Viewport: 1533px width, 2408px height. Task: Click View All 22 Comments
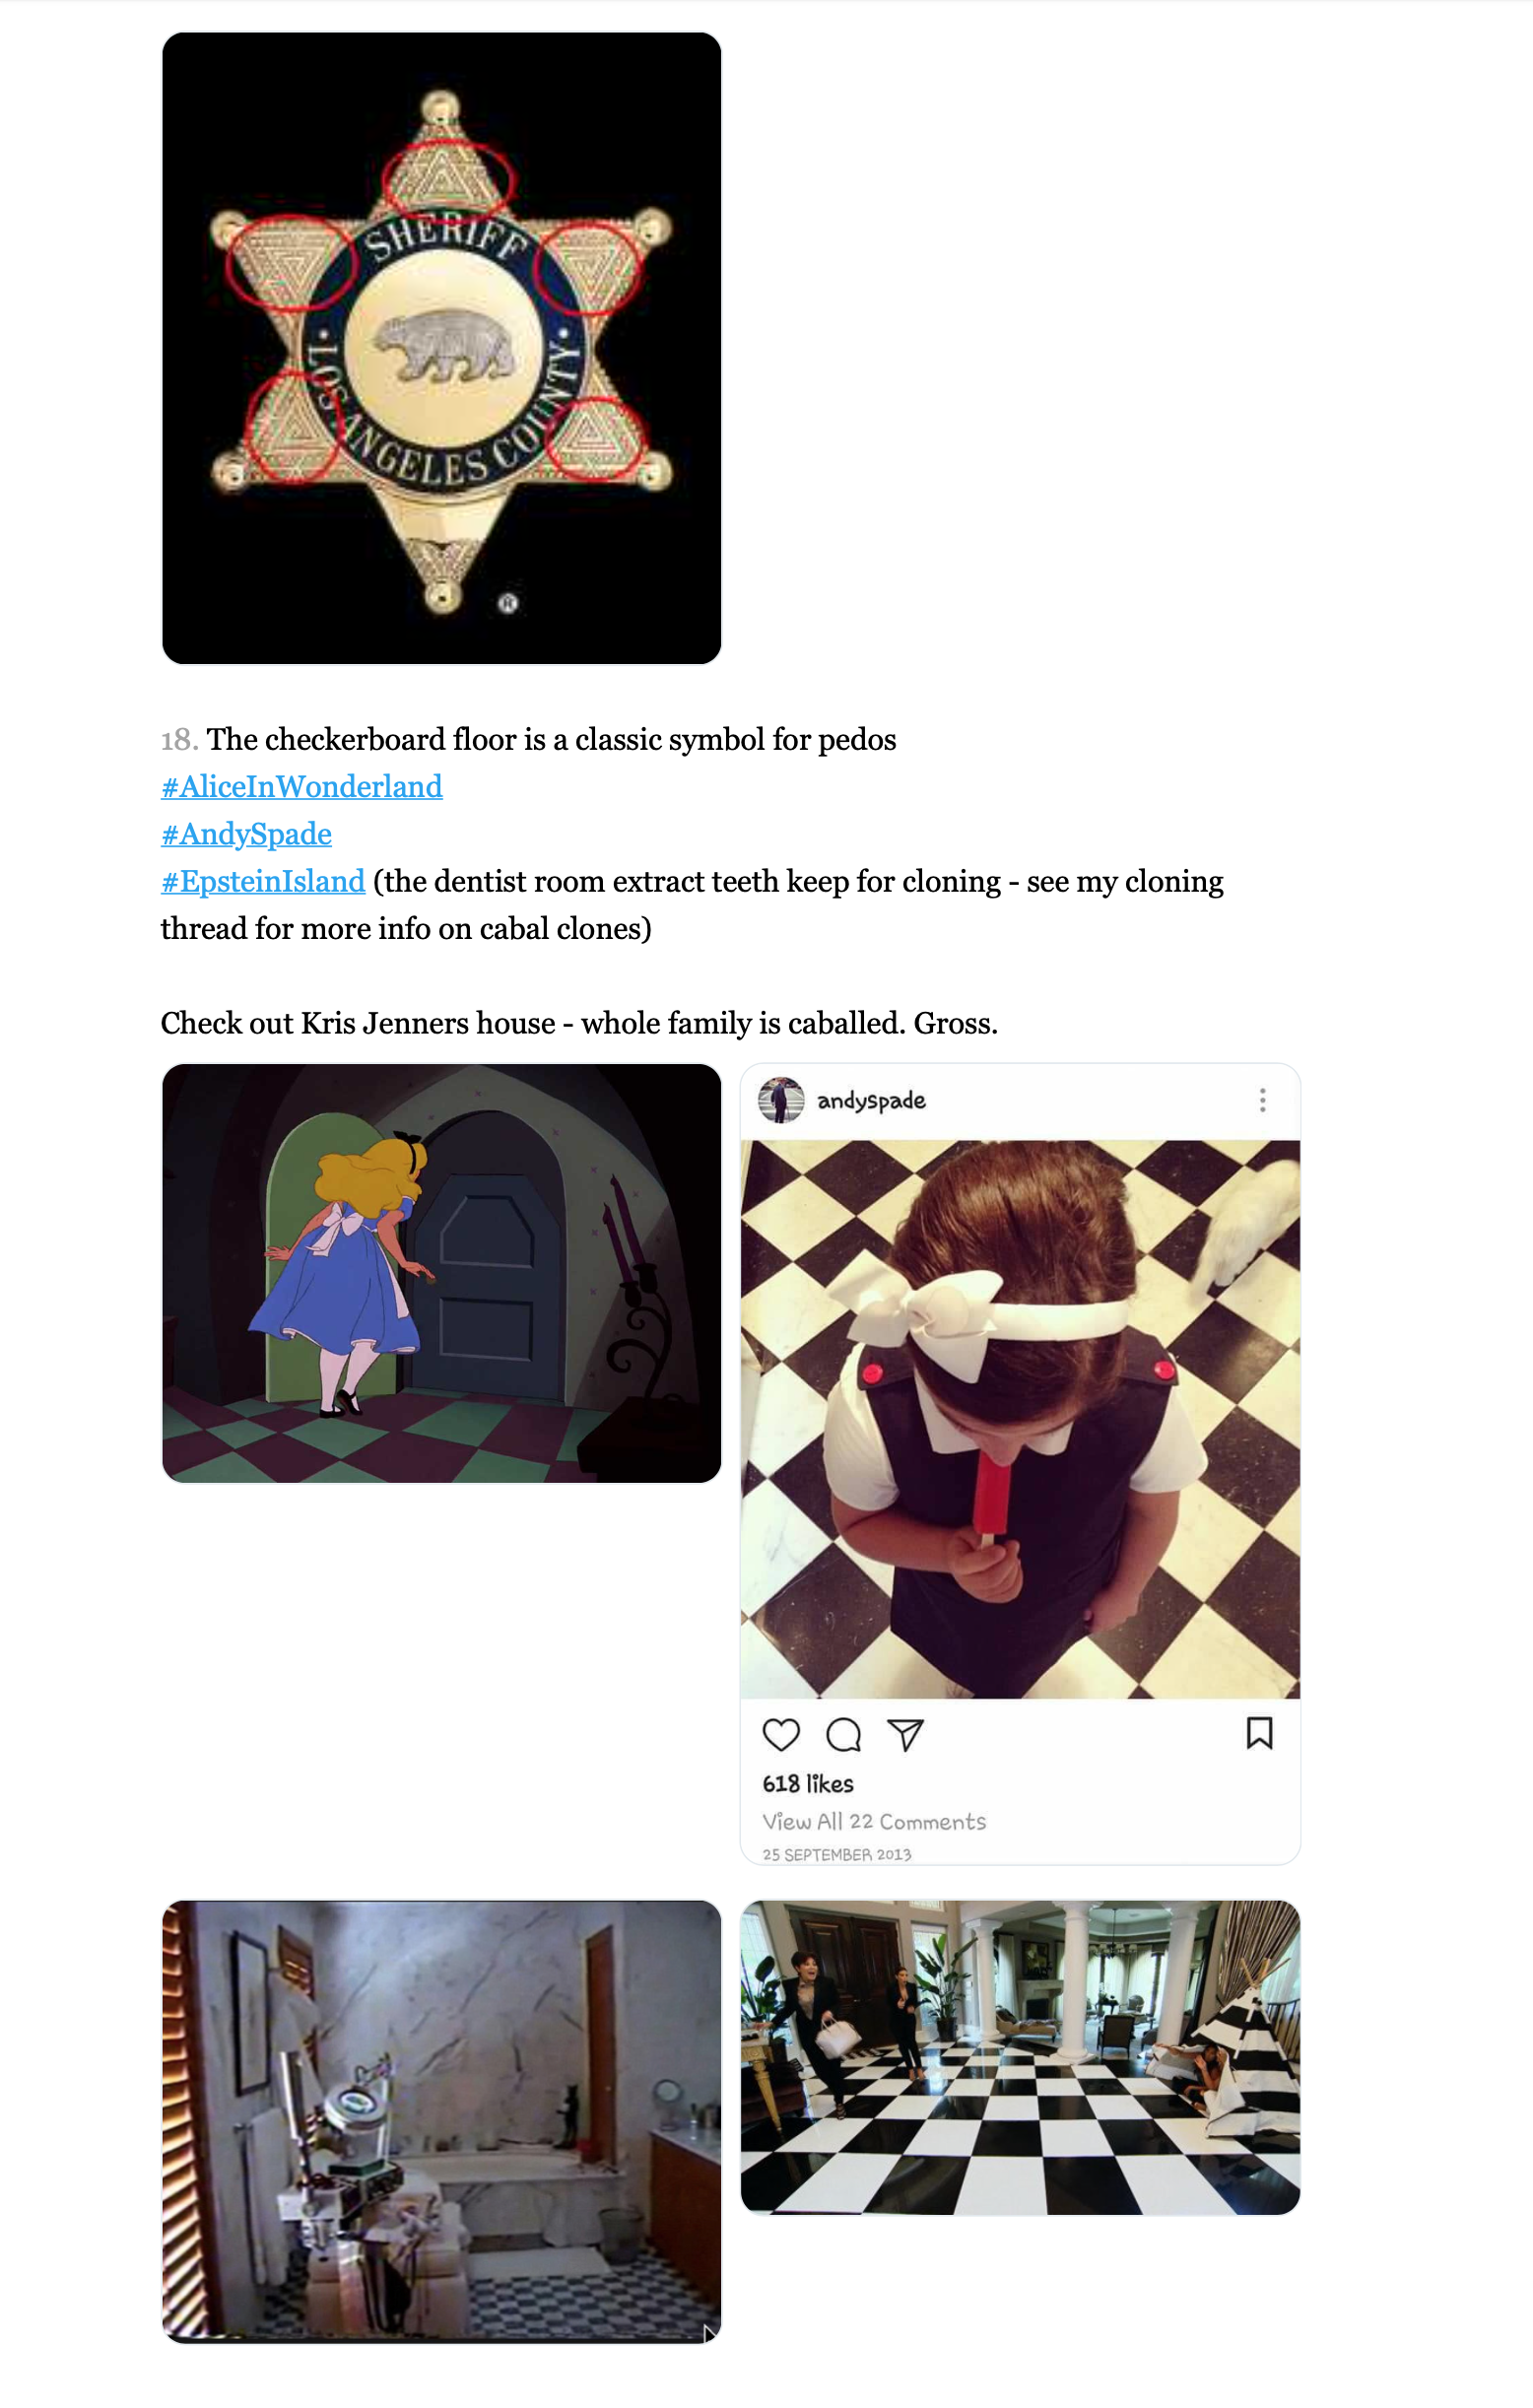874,1822
